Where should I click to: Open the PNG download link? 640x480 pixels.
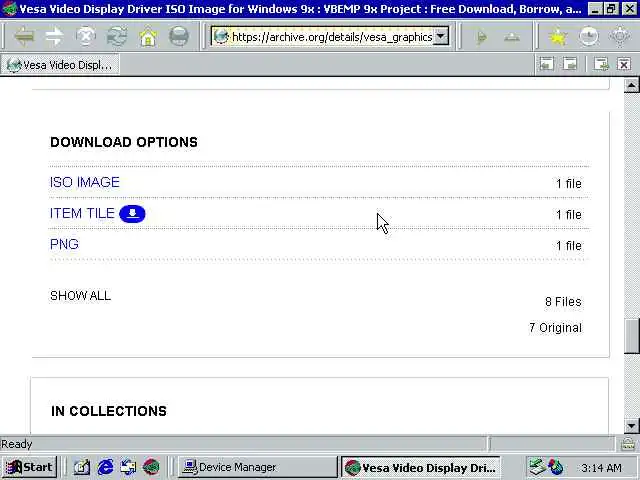64,244
